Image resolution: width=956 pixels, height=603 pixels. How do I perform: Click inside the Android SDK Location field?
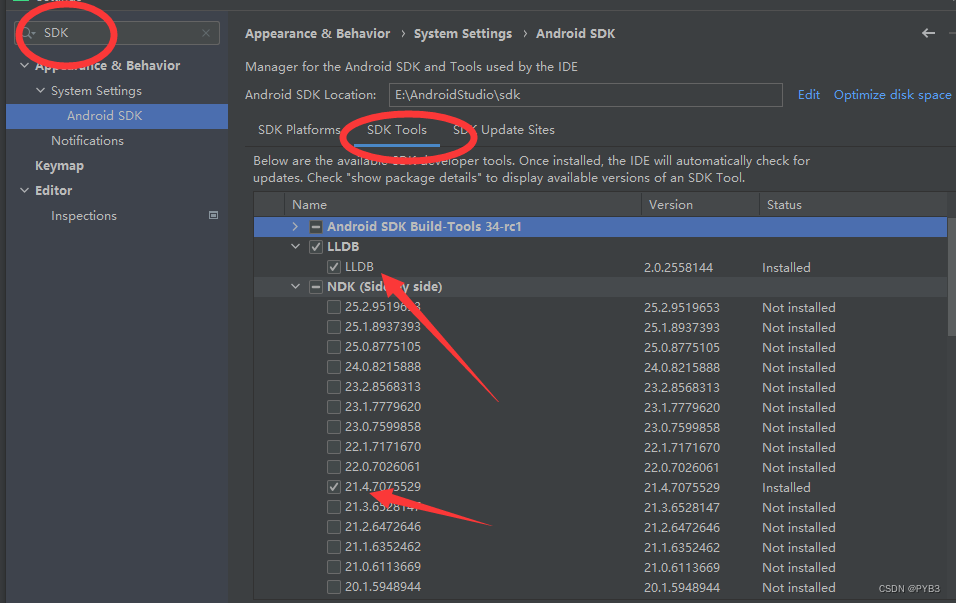(585, 95)
